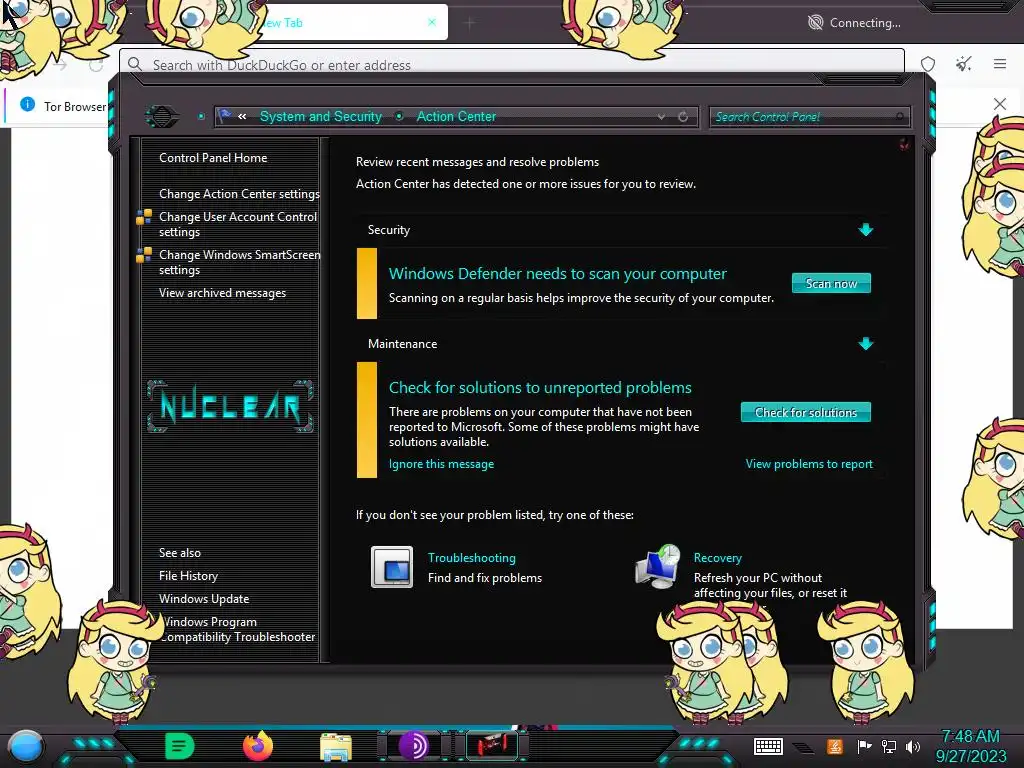Go to System and Security breadcrumb

point(321,116)
